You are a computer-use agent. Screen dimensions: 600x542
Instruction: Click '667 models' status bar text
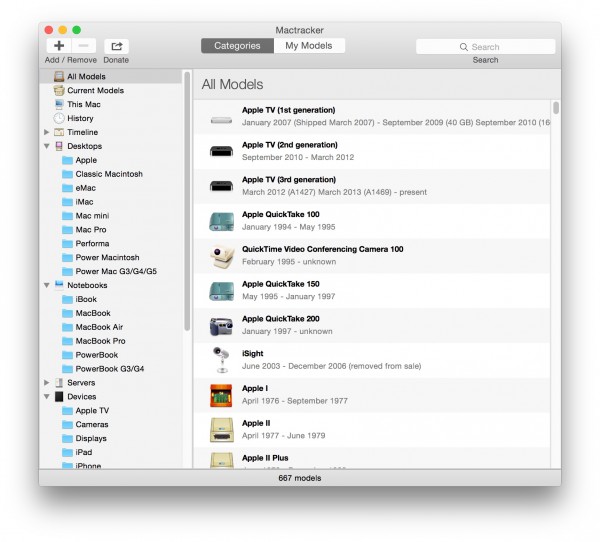300,478
